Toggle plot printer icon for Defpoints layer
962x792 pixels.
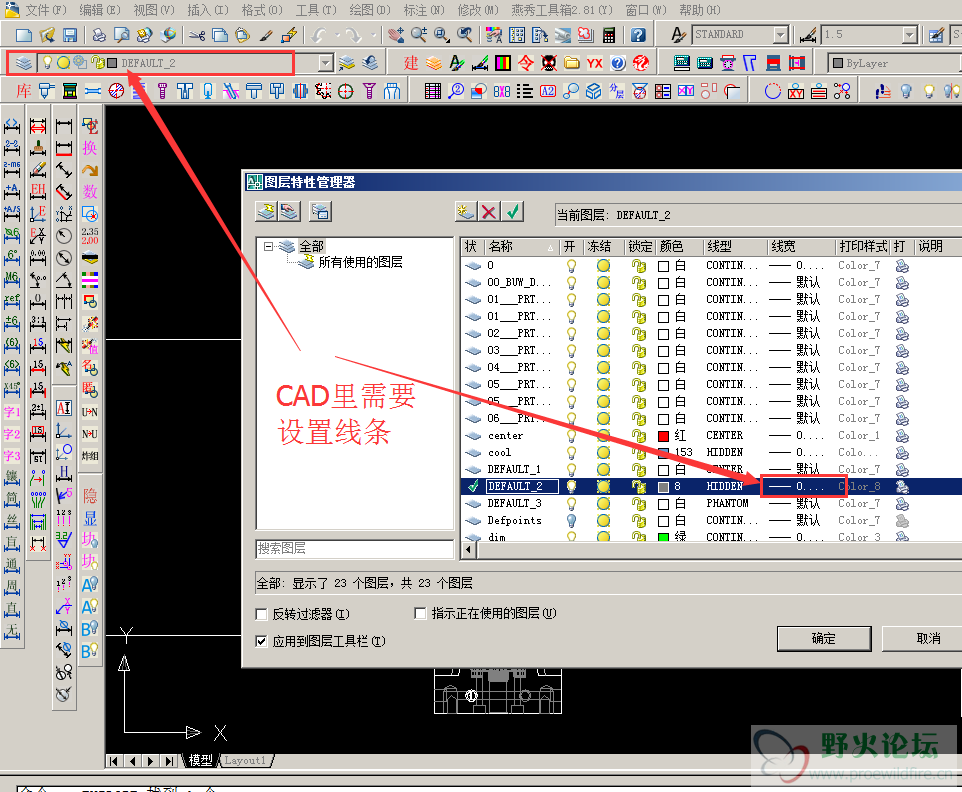(x=902, y=520)
